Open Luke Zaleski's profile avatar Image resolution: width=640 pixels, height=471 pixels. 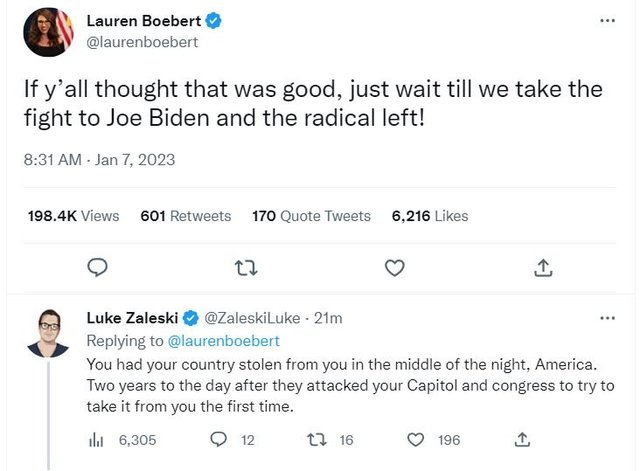[48, 334]
